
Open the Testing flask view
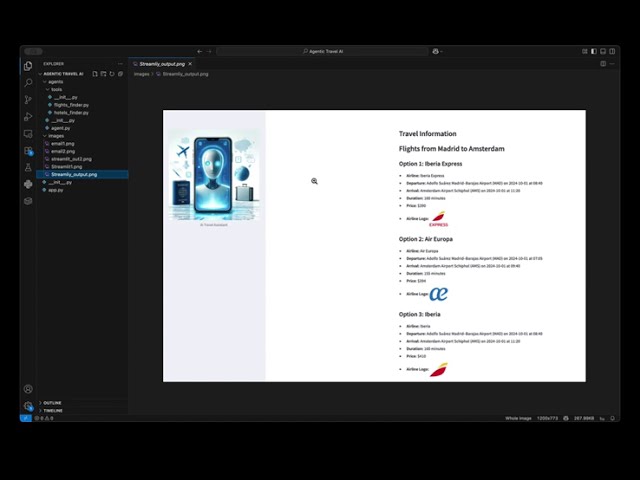pos(28,167)
